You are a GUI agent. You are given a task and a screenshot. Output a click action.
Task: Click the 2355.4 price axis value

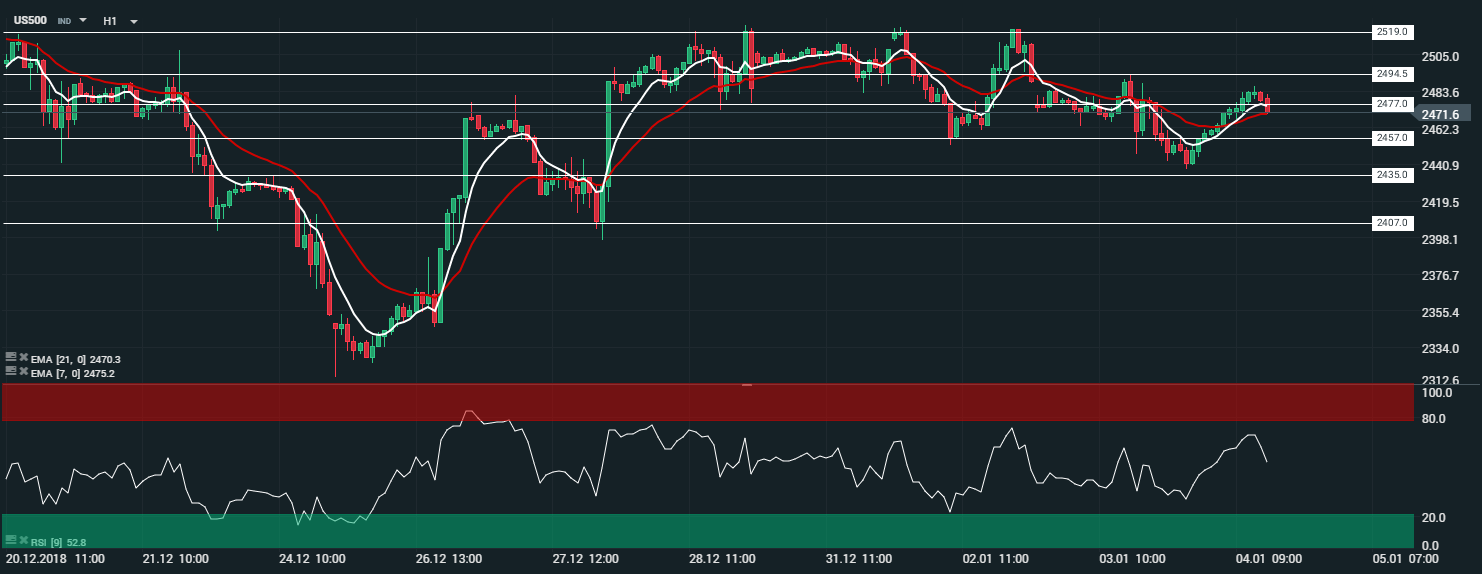point(1440,313)
